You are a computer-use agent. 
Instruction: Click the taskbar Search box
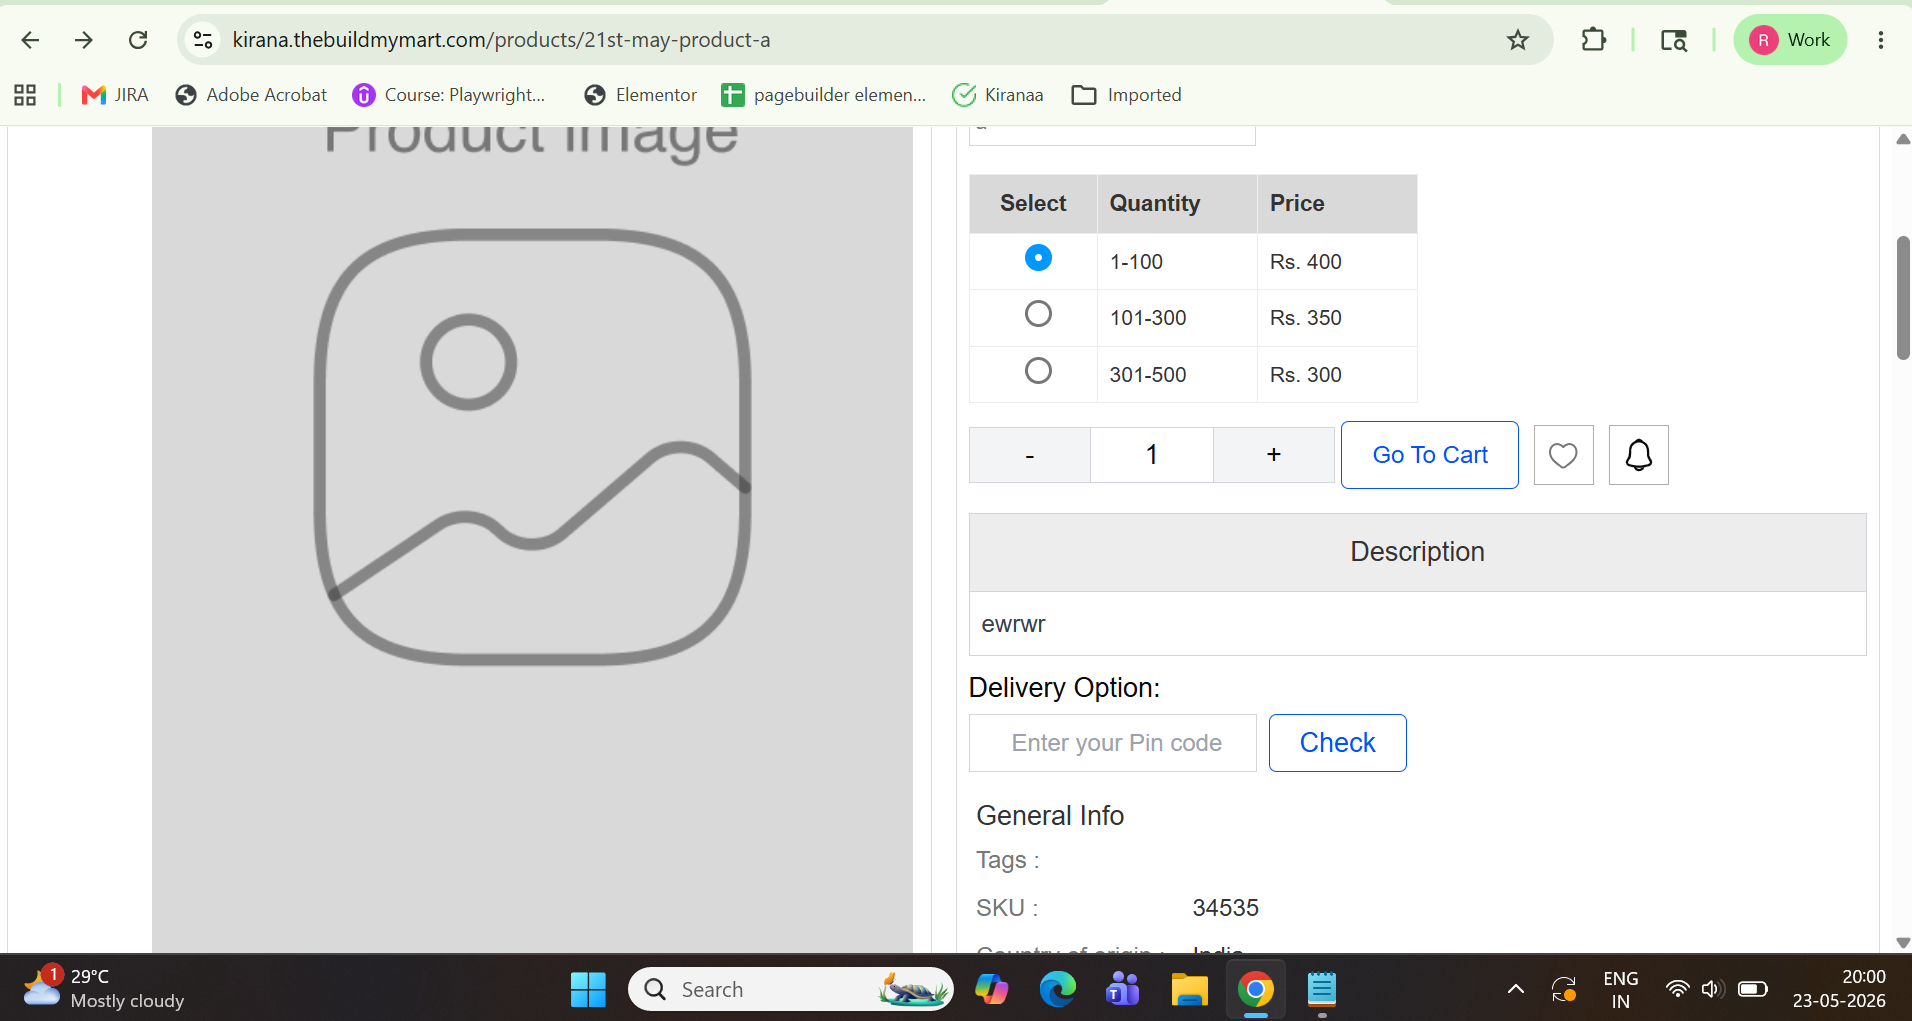[x=790, y=990]
